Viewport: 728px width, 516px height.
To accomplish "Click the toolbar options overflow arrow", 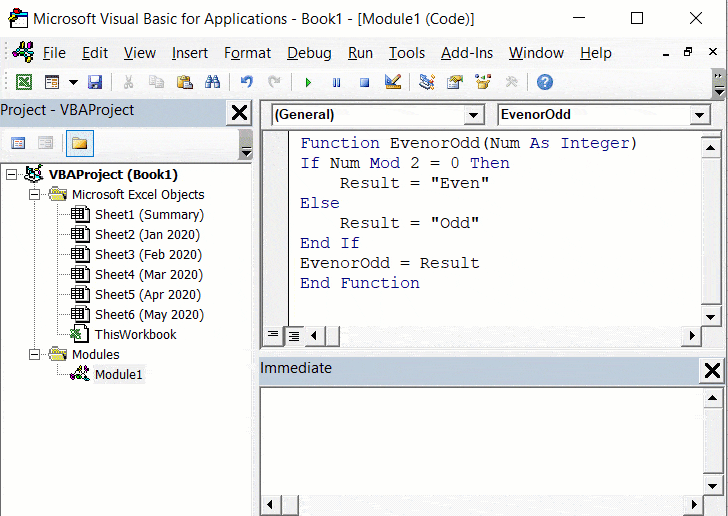I will [718, 83].
